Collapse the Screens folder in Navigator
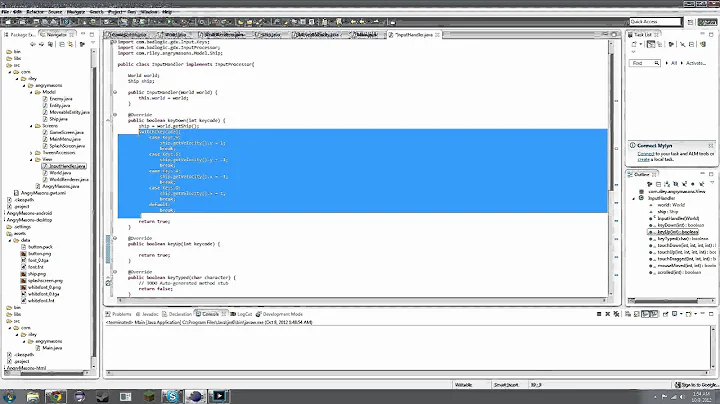Screen dimensions: 720x404 coord(31,126)
